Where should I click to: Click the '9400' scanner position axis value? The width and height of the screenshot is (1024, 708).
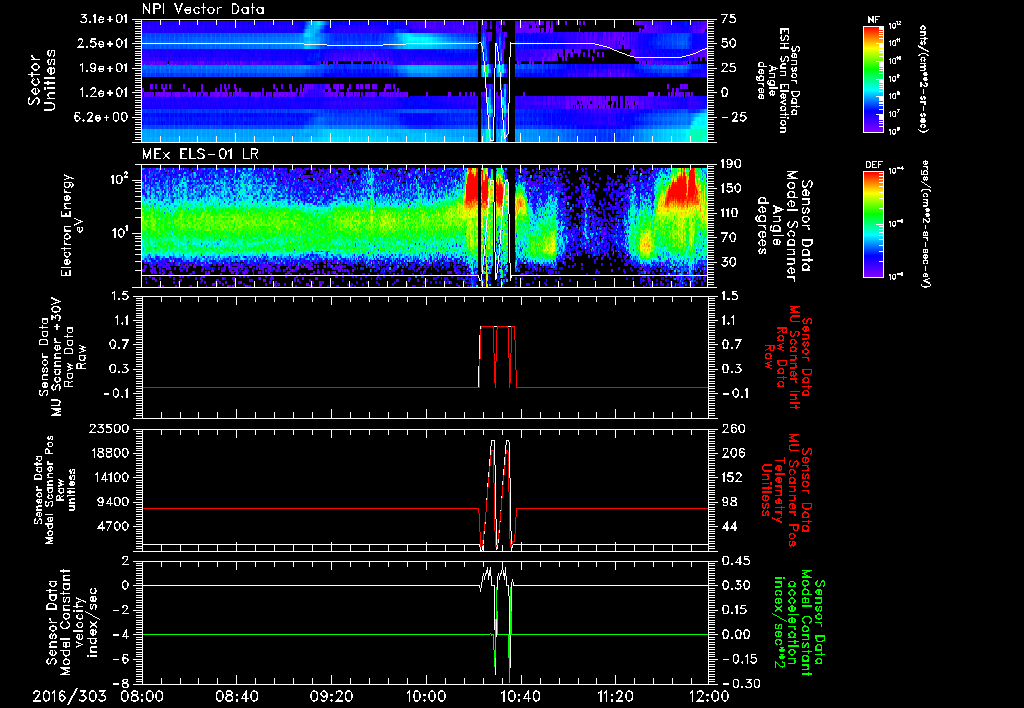(x=112, y=502)
